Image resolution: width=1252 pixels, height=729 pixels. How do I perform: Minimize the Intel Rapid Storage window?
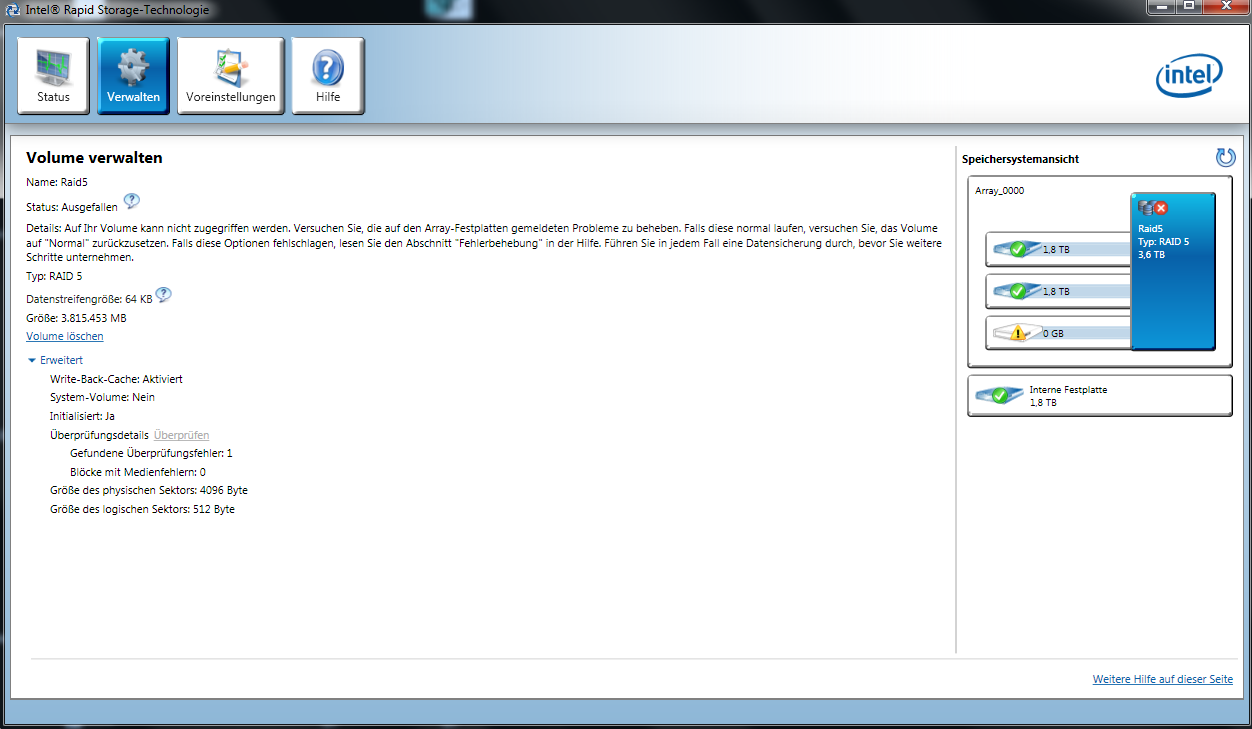(1163, 7)
